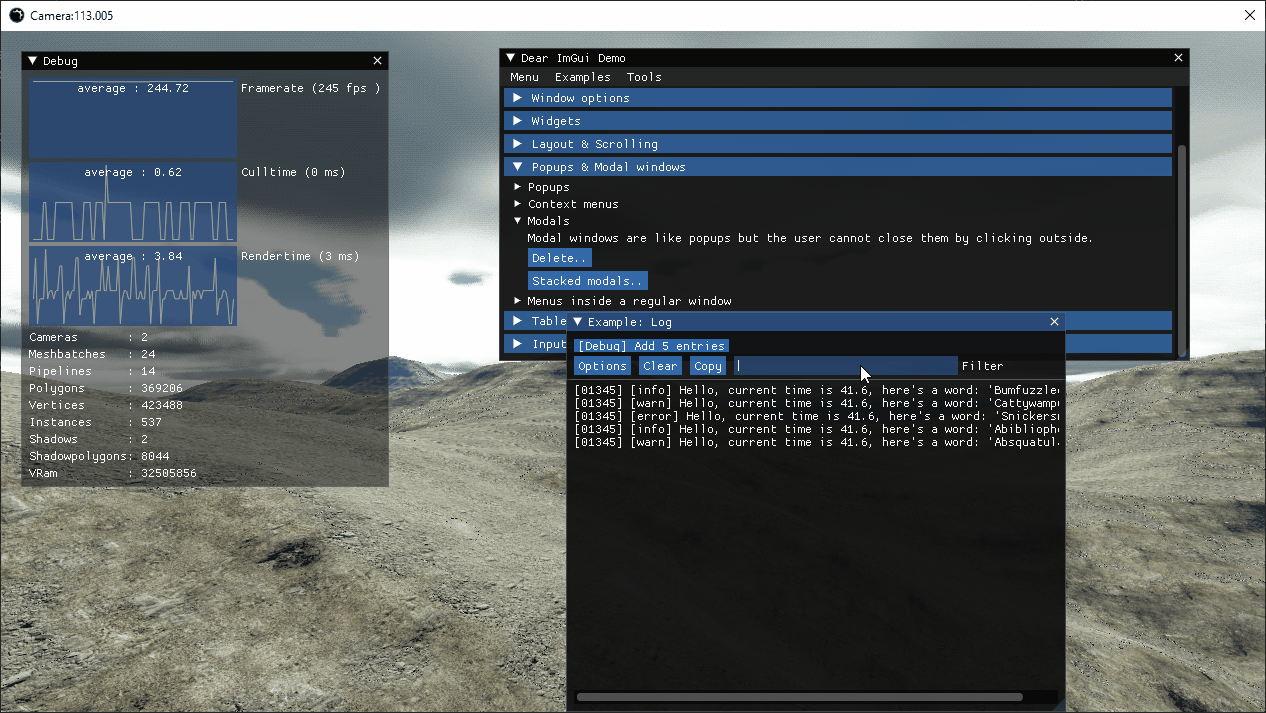The image size is (1266, 713).
Task: Collapse the Debug window with its triangle
Action: [32, 61]
